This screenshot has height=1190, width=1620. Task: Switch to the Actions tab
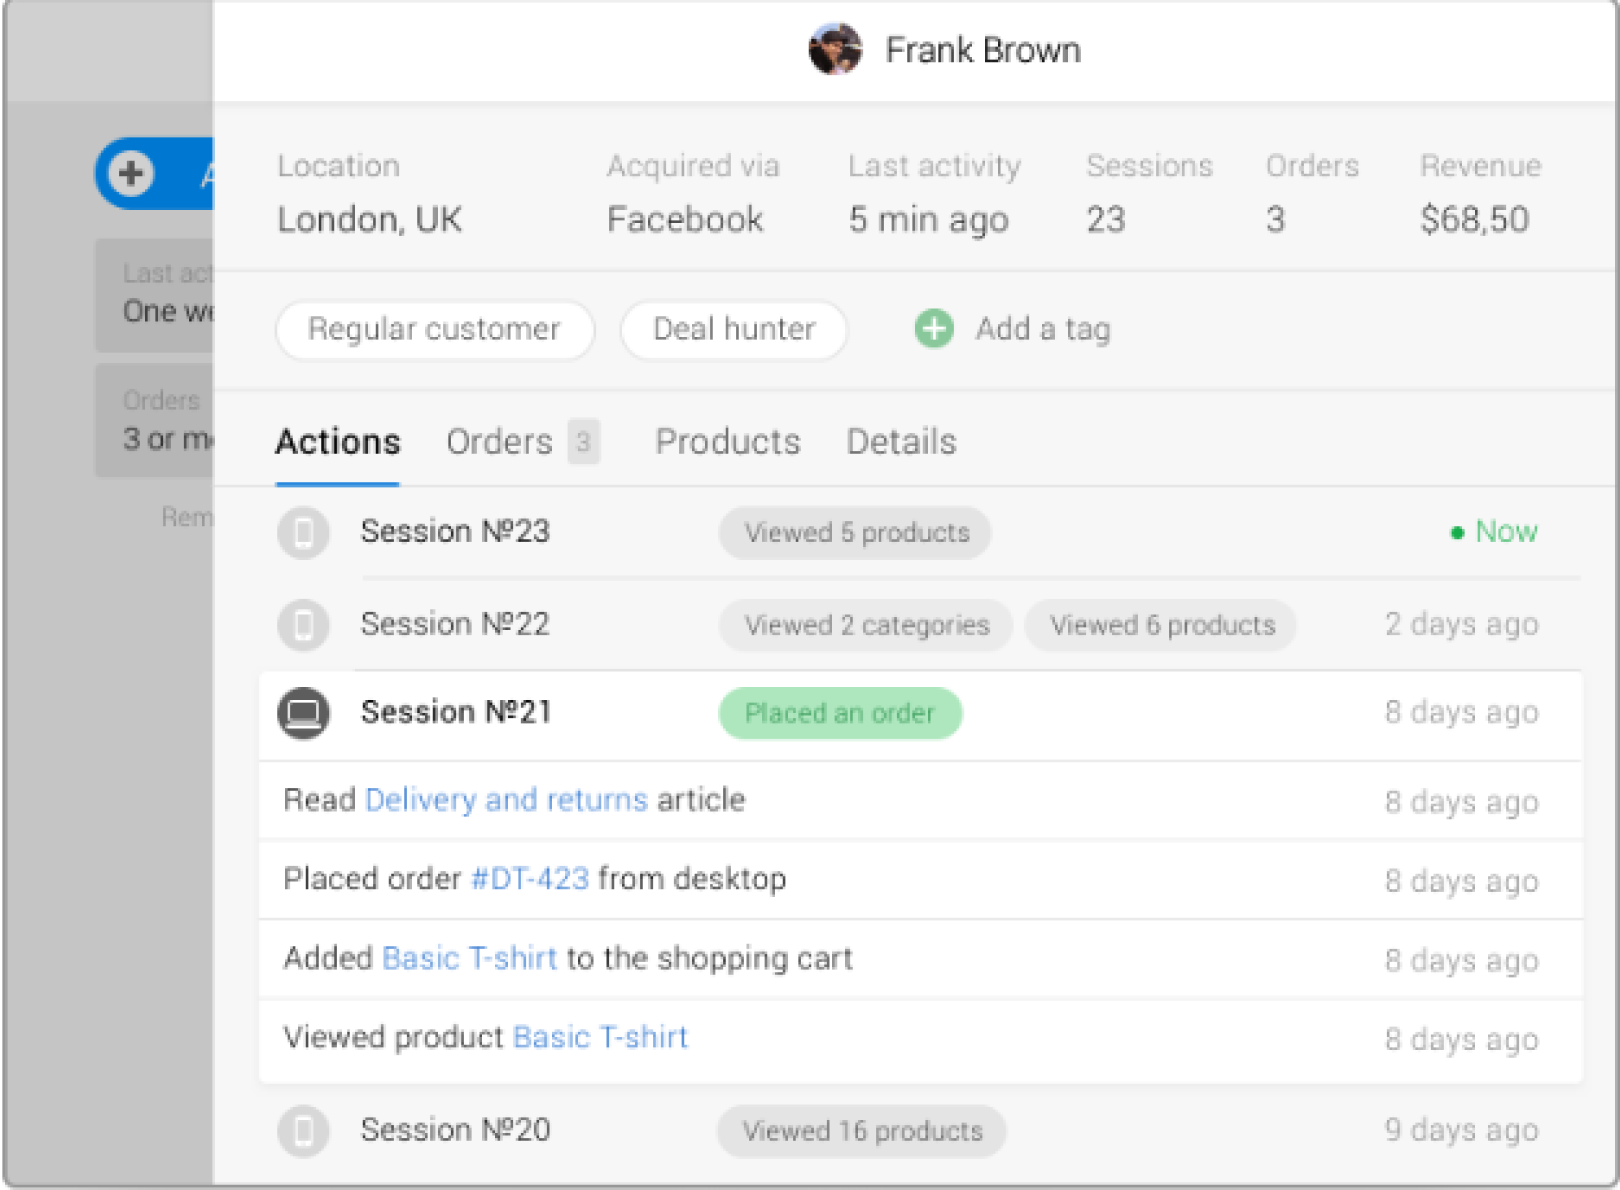(x=337, y=442)
